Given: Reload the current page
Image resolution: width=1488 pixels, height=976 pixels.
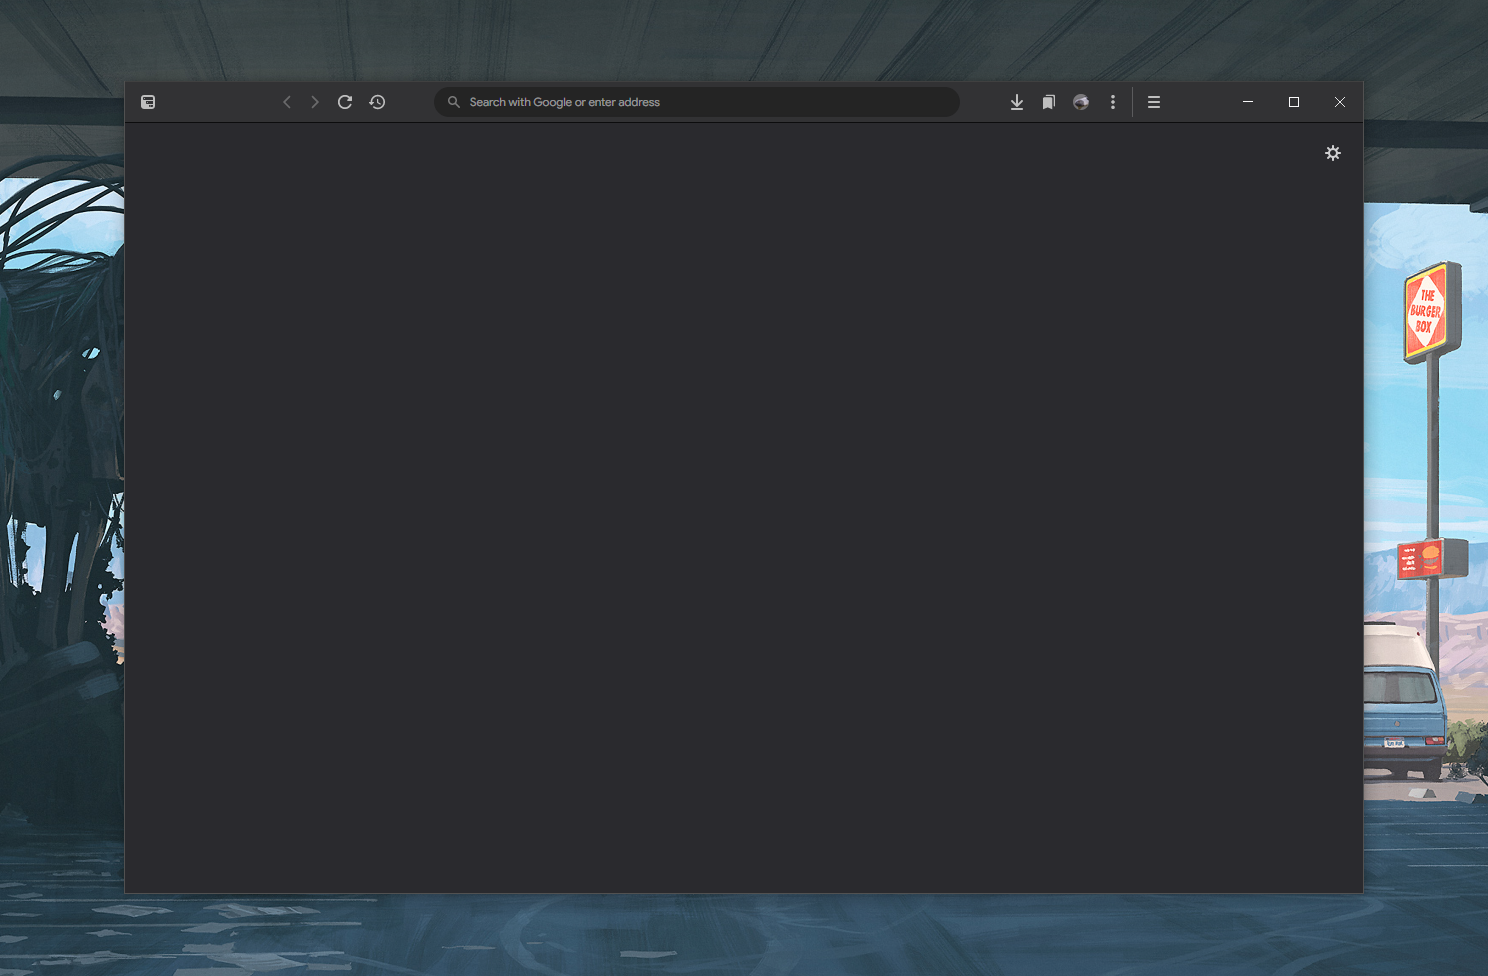Looking at the screenshot, I should click(x=345, y=102).
